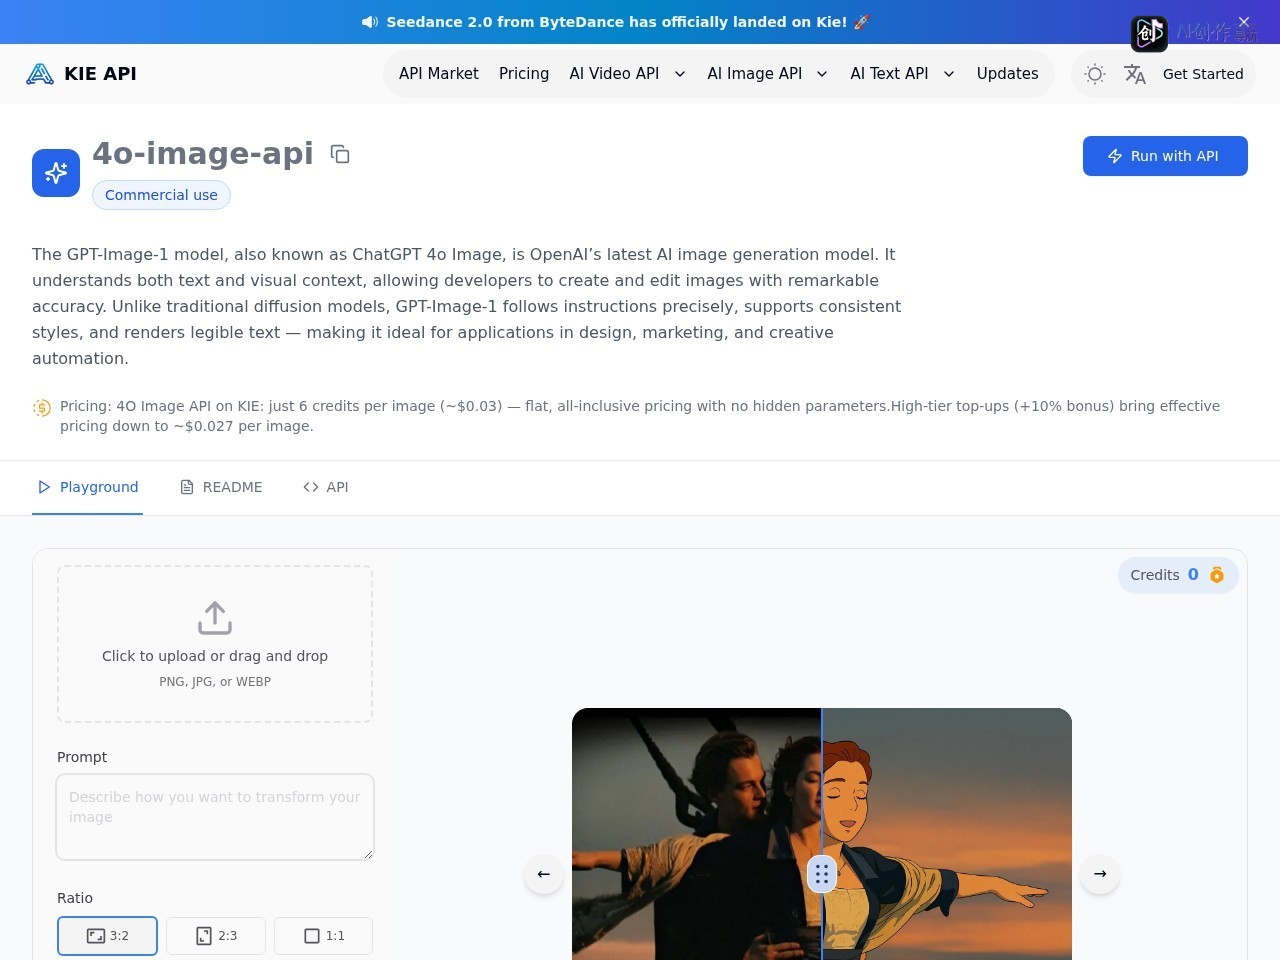Viewport: 1280px width, 960px height.
Task: Switch to the Playground tab
Action: pyautogui.click(x=87, y=487)
